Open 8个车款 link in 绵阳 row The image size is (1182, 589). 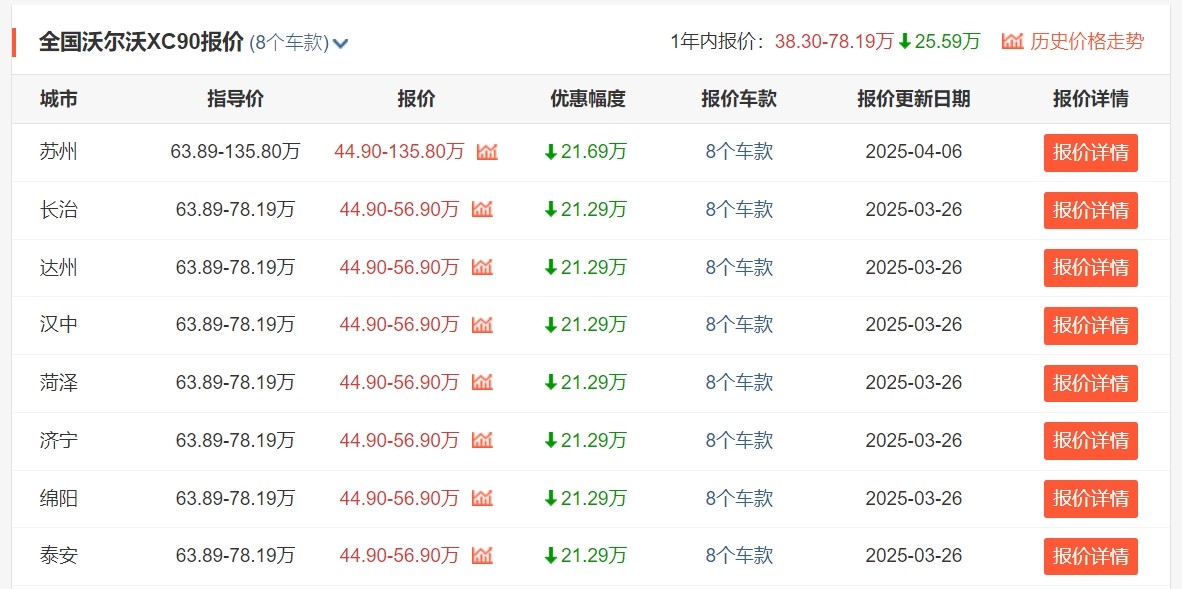click(x=739, y=498)
